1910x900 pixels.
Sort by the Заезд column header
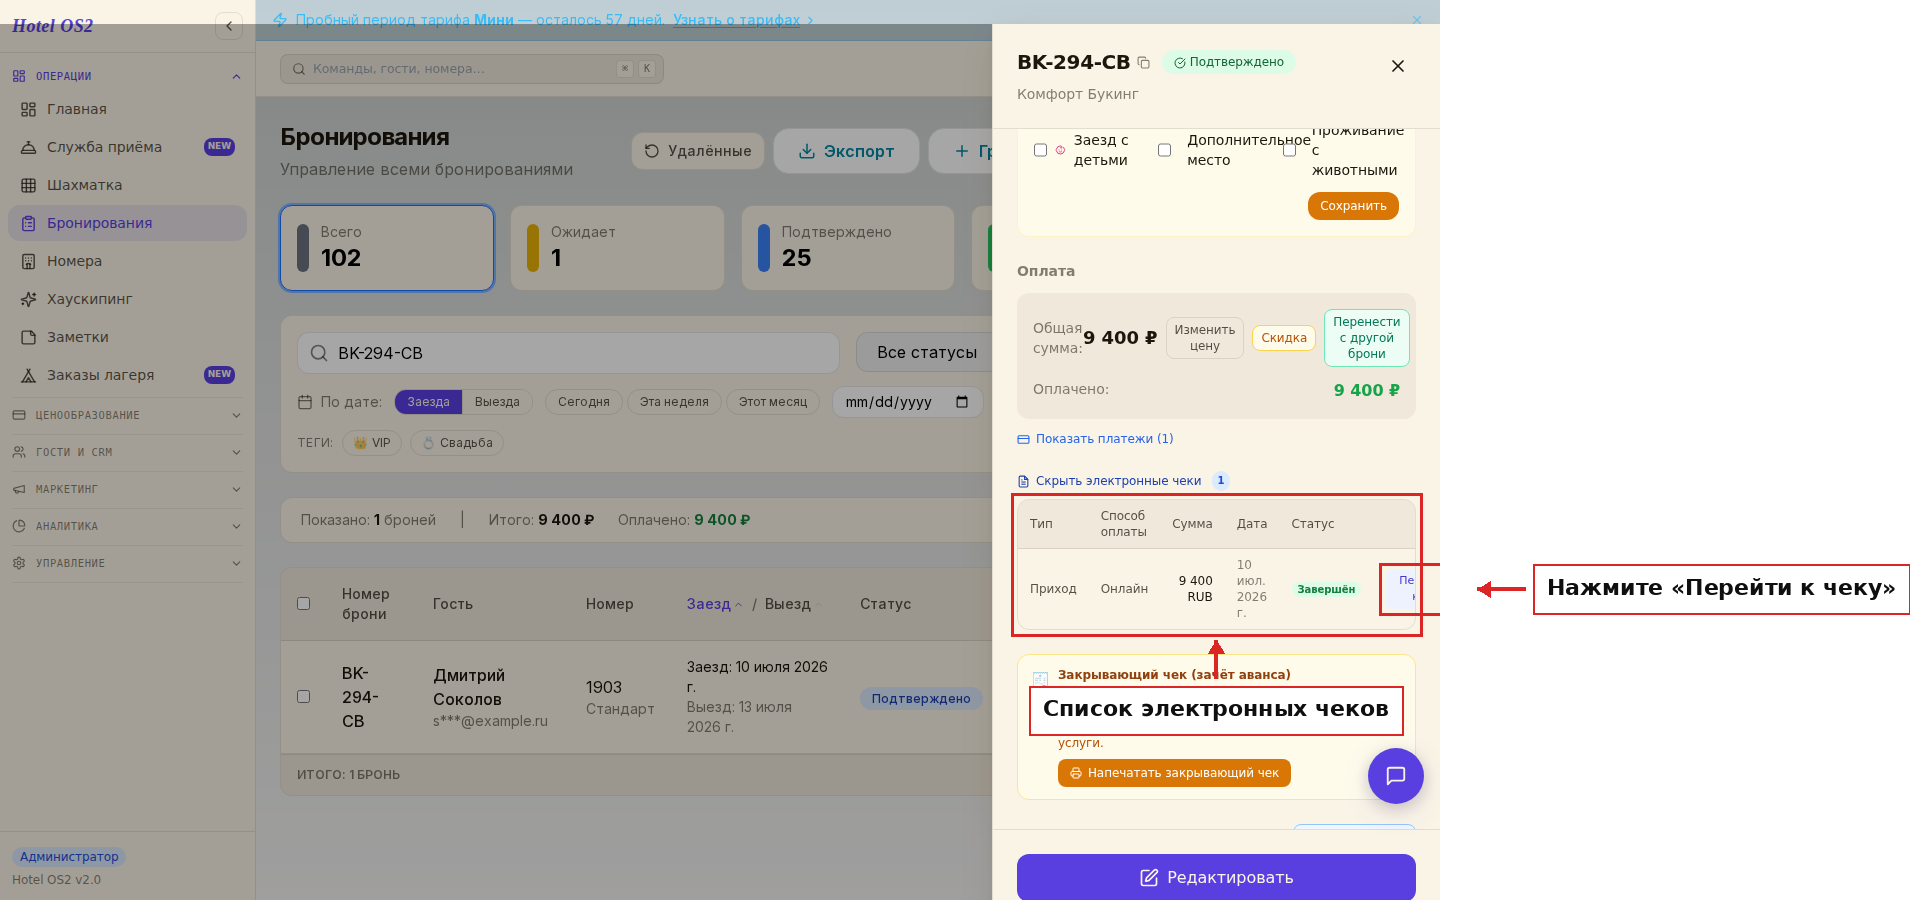coord(714,604)
